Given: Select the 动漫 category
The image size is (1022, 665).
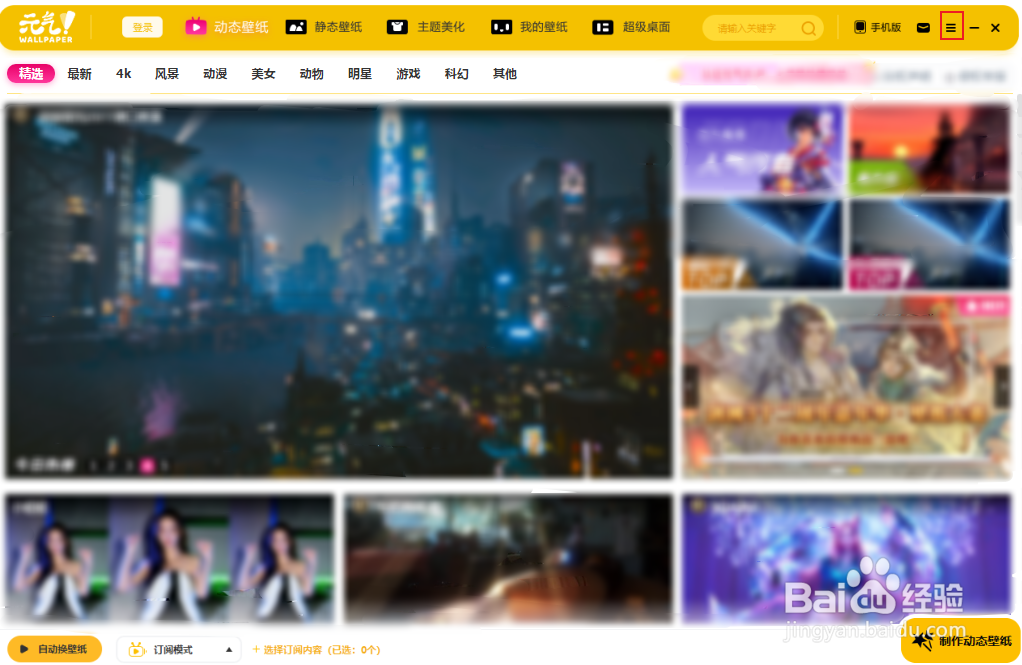Looking at the screenshot, I should [215, 74].
